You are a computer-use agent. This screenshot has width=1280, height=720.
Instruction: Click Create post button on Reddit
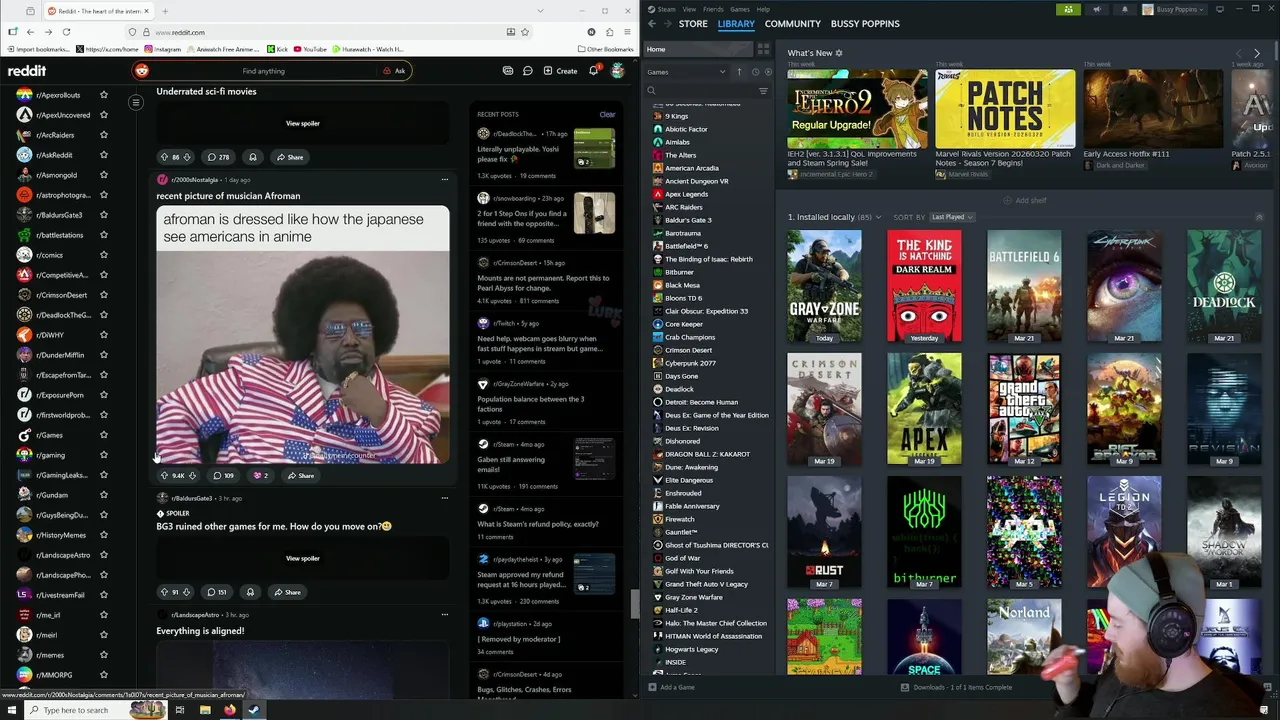tap(560, 71)
